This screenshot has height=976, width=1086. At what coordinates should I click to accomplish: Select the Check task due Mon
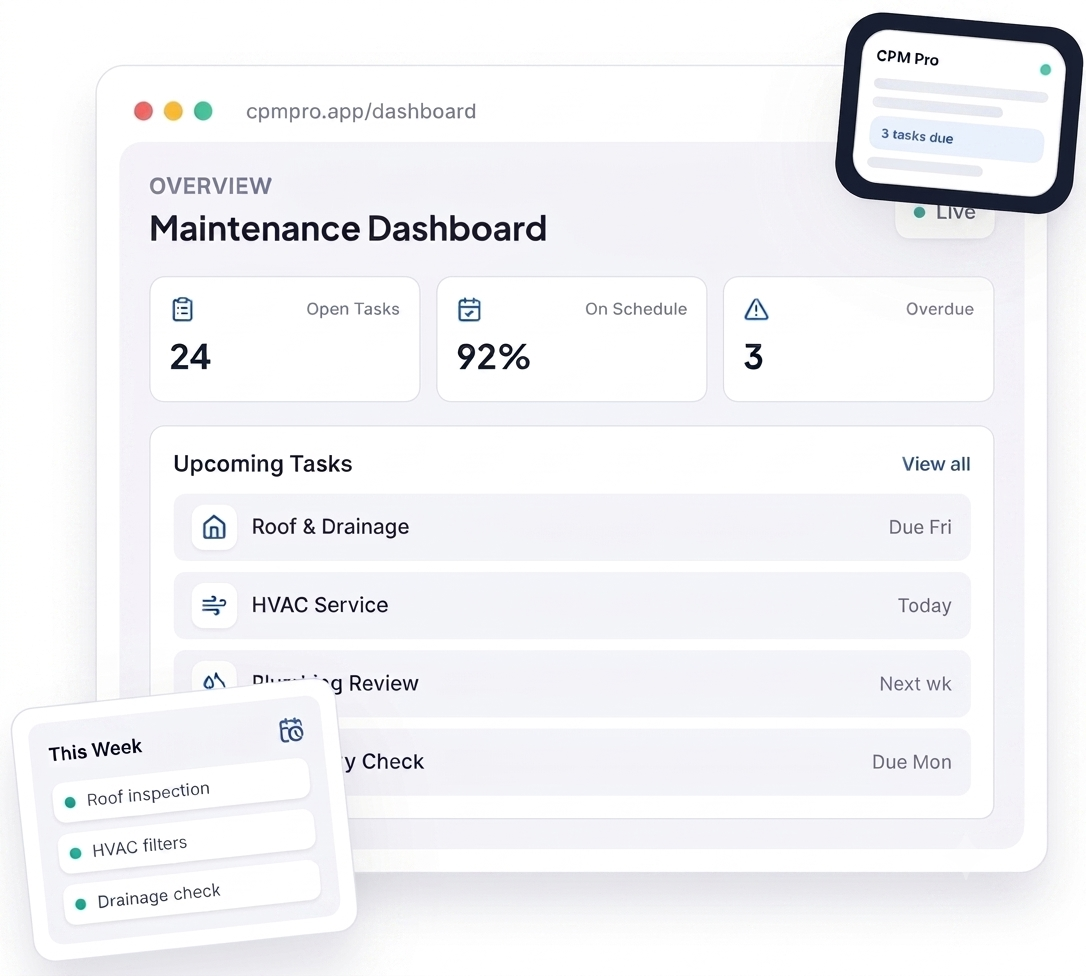coord(655,762)
